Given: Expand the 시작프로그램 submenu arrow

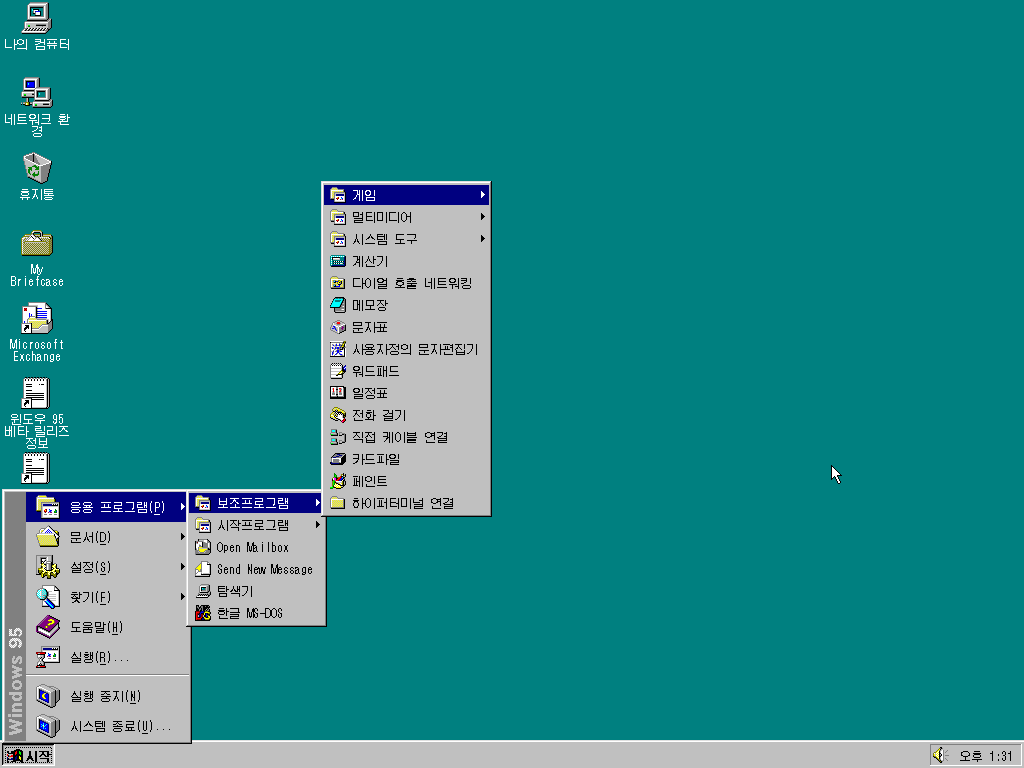Looking at the screenshot, I should (x=317, y=525).
